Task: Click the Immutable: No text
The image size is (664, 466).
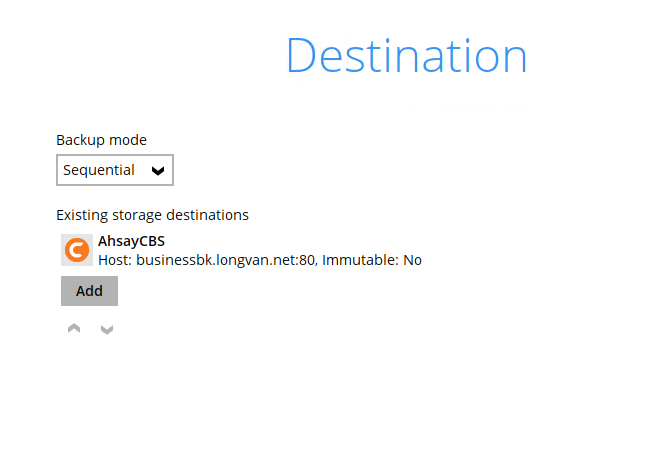Action: [372, 260]
